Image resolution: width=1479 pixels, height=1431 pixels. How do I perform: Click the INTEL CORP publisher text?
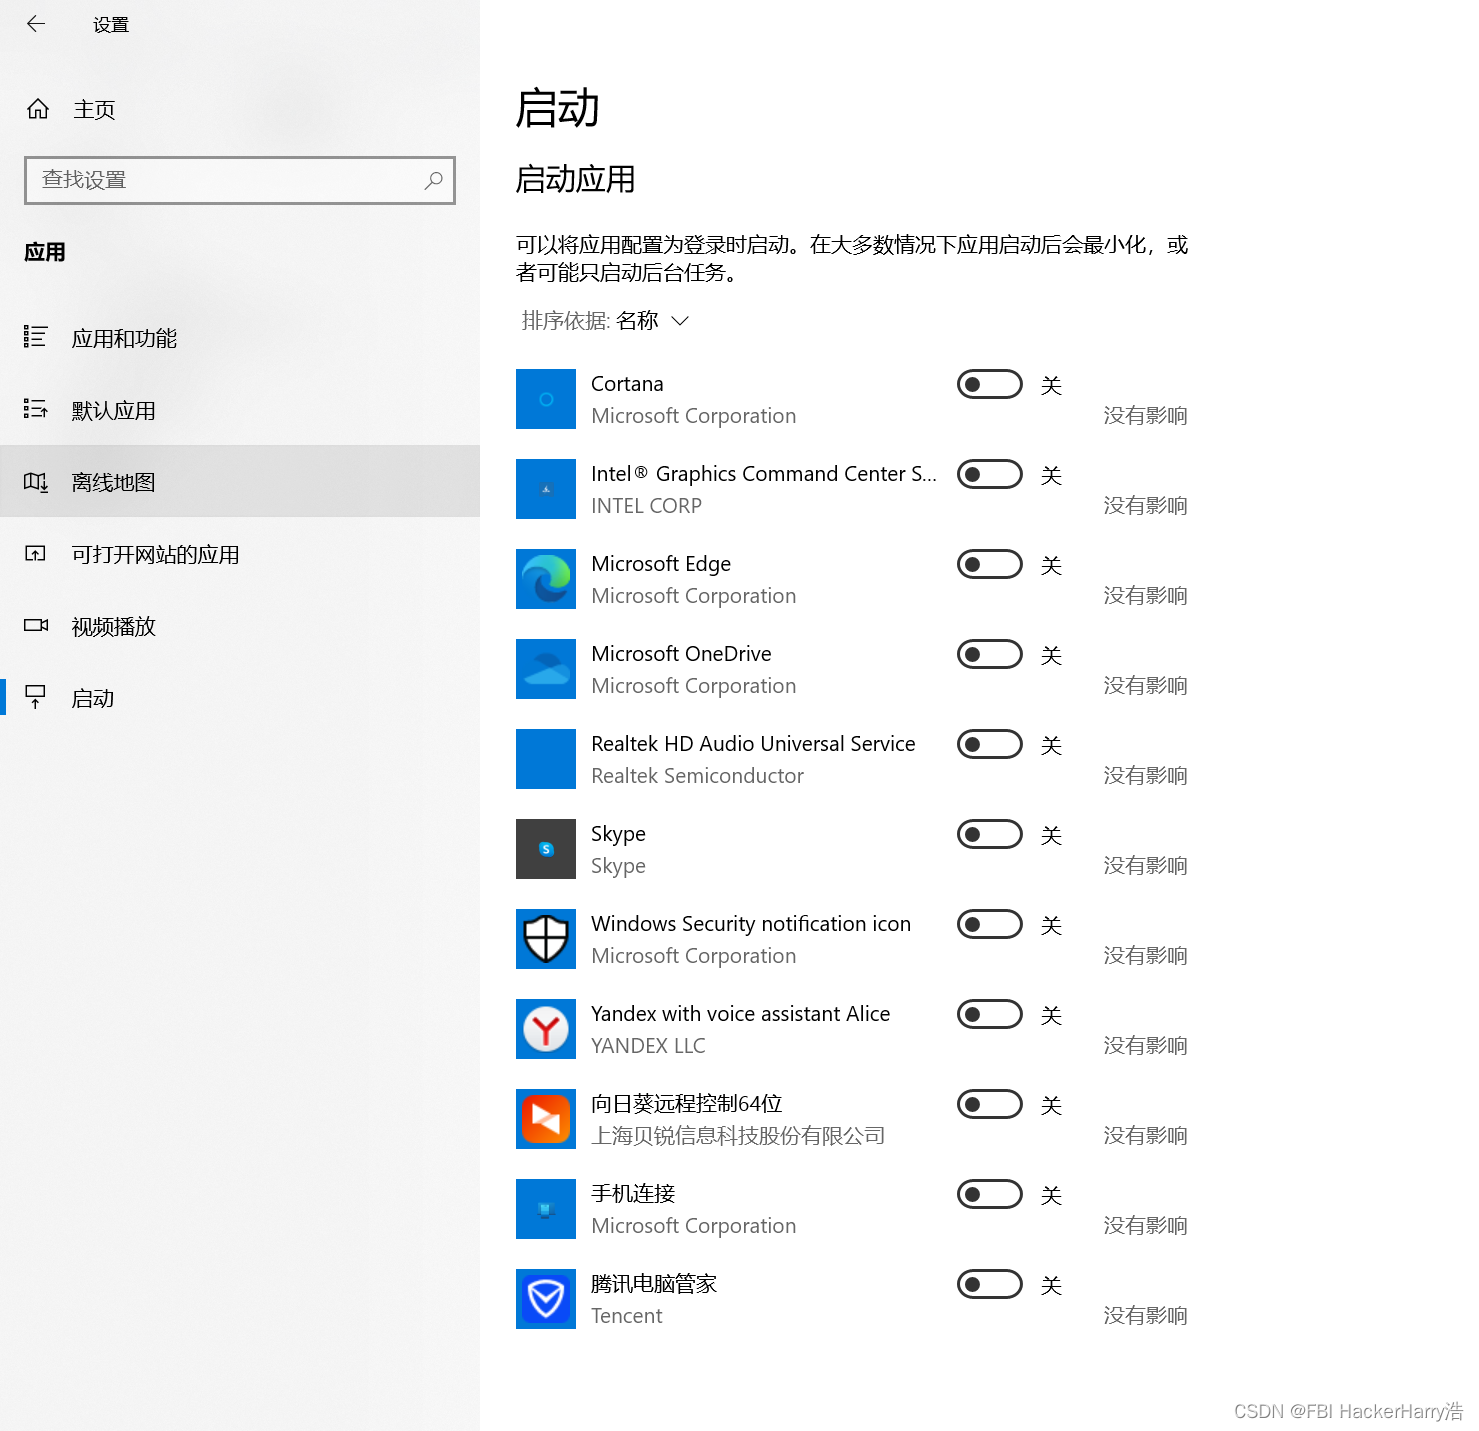point(646,506)
